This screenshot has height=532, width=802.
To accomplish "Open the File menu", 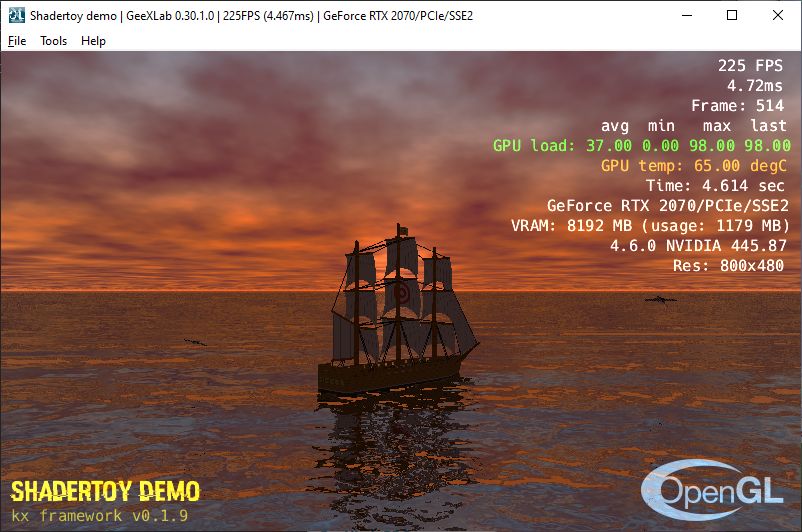I will click(x=17, y=41).
